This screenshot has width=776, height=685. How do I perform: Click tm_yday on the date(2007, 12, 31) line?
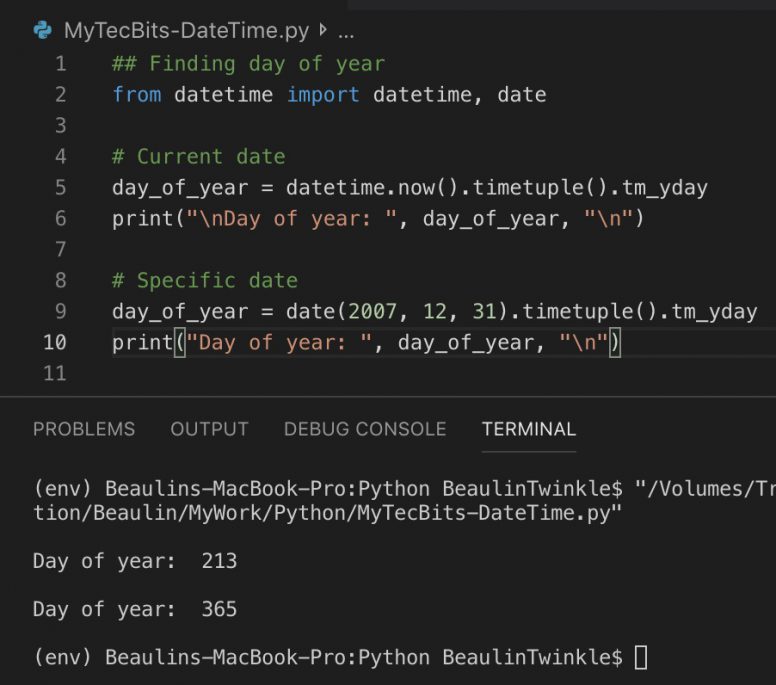[714, 311]
